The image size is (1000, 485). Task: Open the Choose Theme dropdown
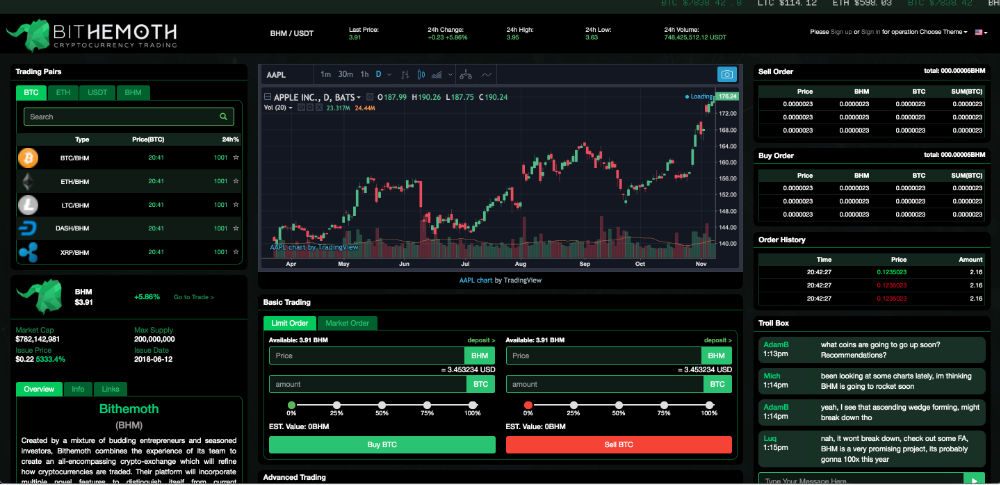click(x=943, y=32)
